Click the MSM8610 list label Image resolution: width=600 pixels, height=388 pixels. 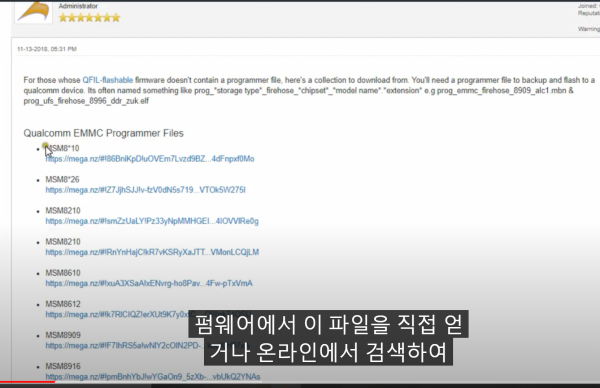(63, 273)
